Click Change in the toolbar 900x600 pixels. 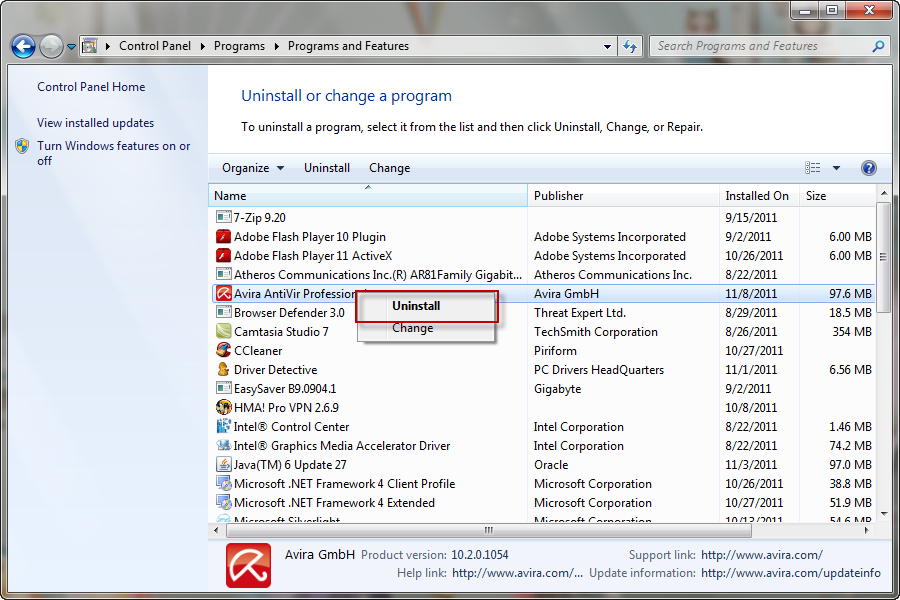[389, 168]
